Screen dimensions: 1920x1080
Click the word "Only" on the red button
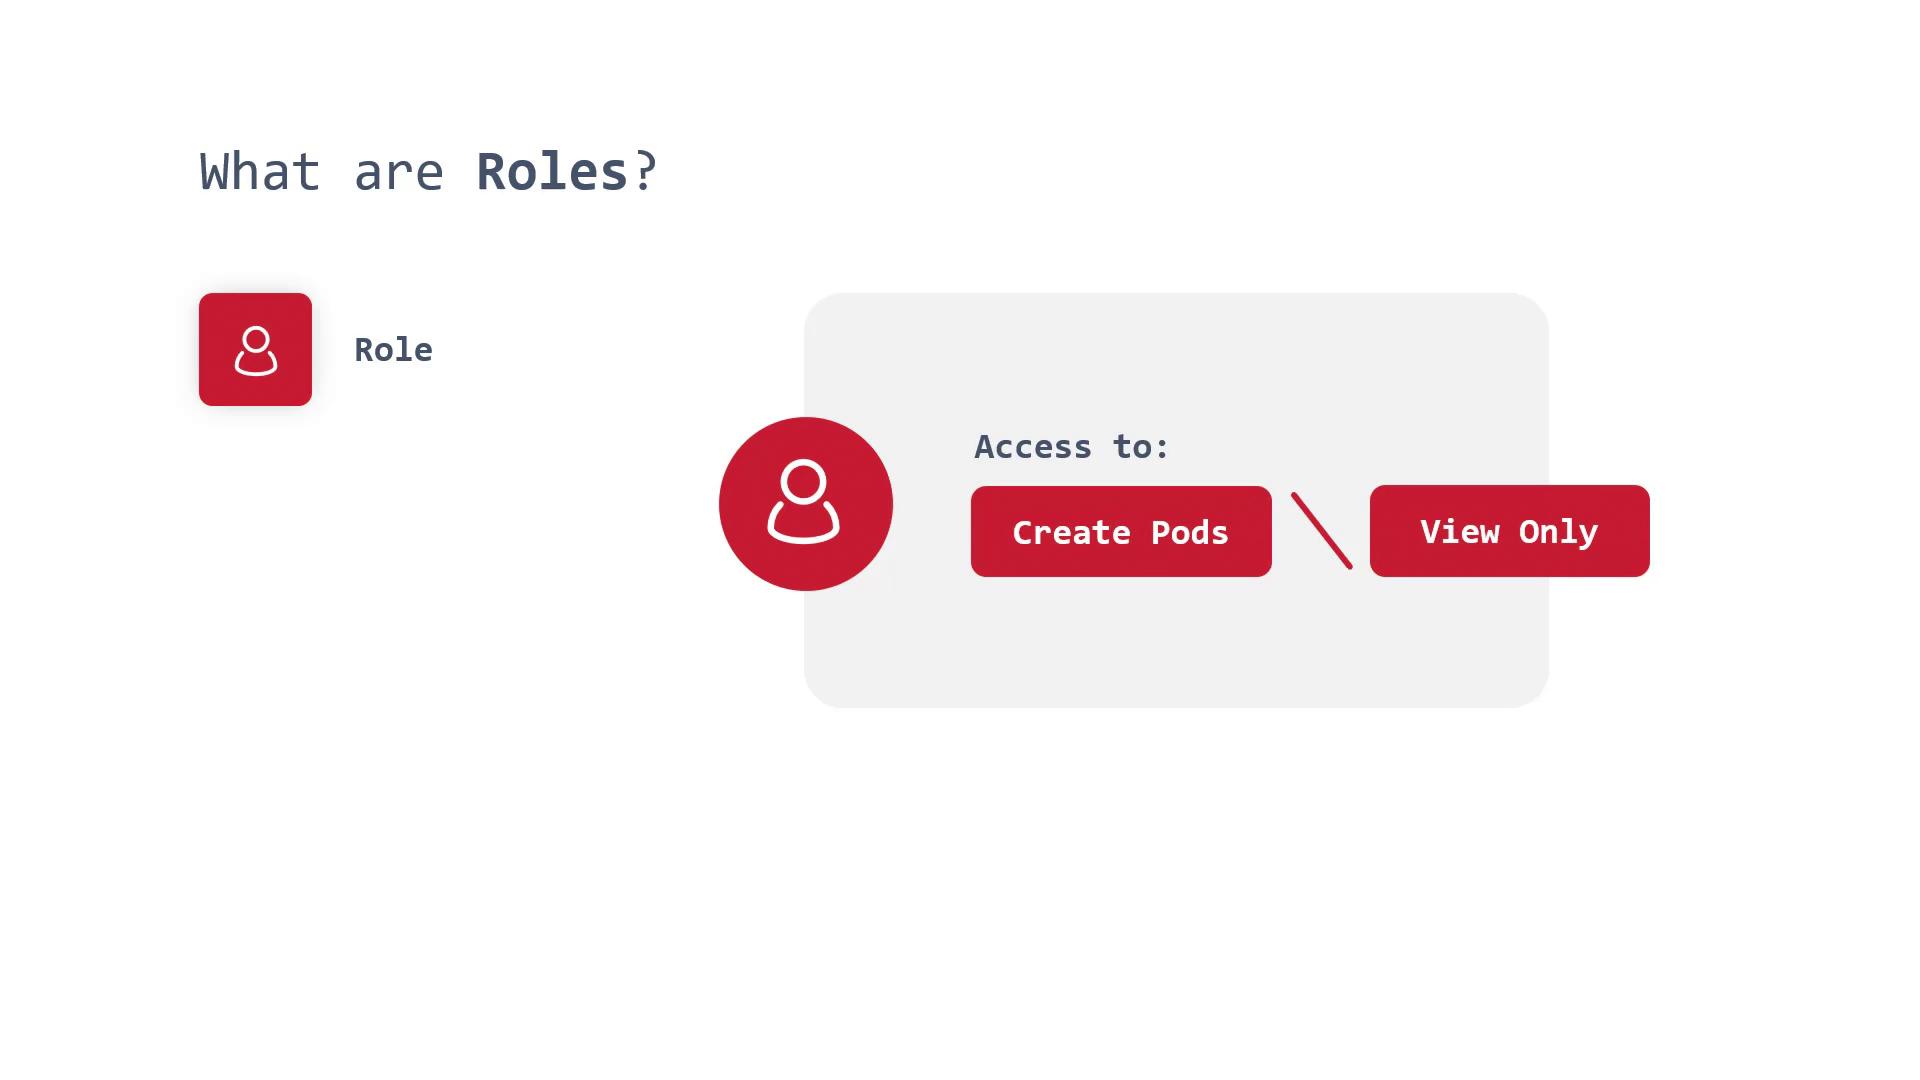tap(1558, 532)
